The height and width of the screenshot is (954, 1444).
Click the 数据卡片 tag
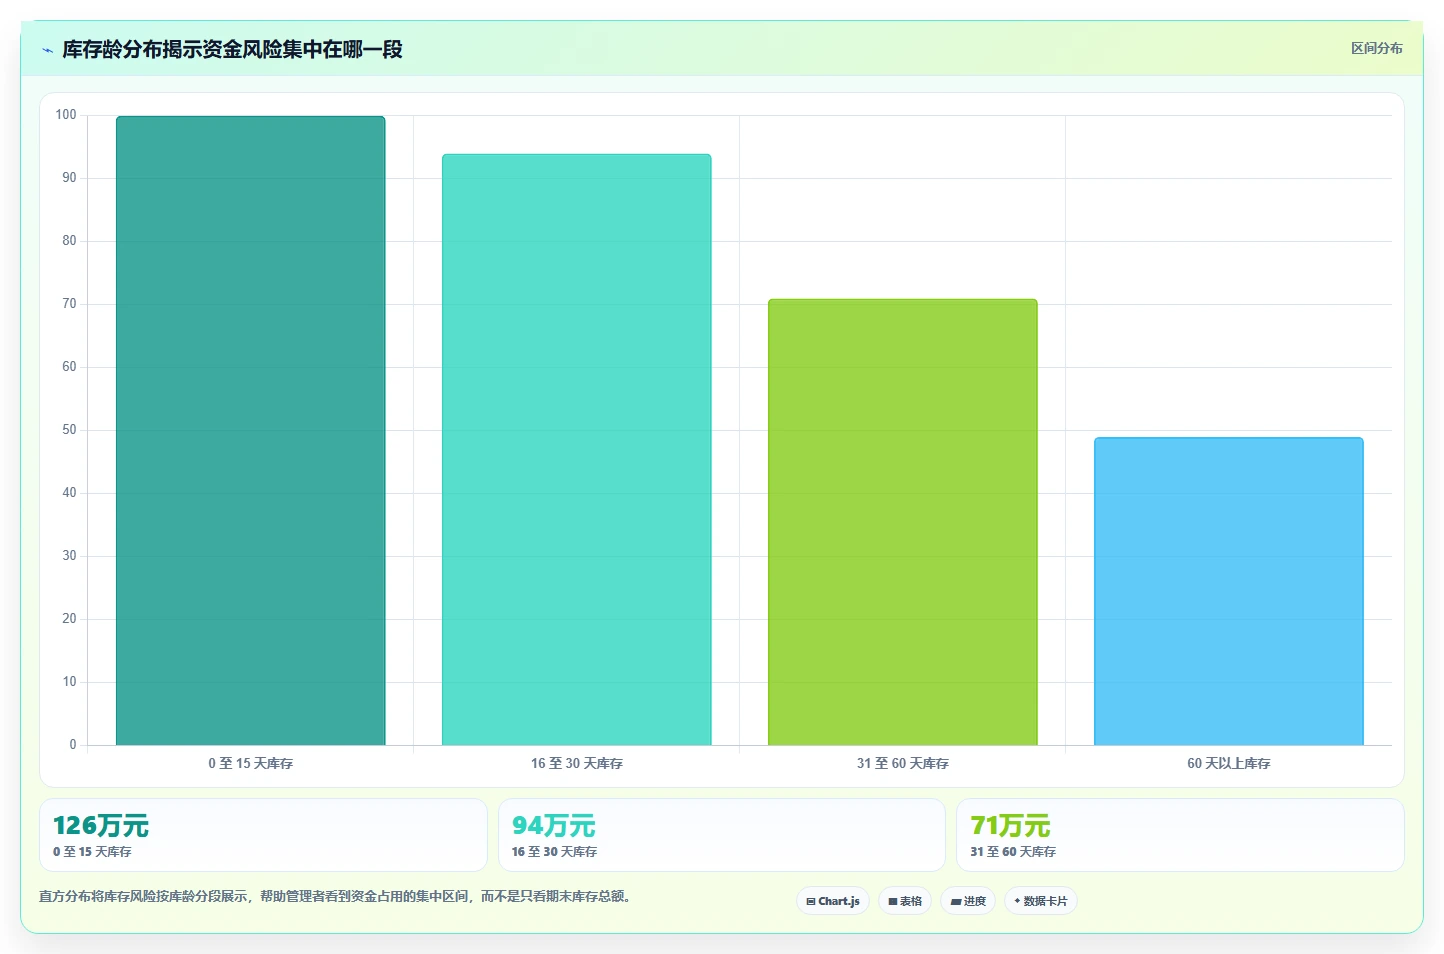coord(1041,901)
